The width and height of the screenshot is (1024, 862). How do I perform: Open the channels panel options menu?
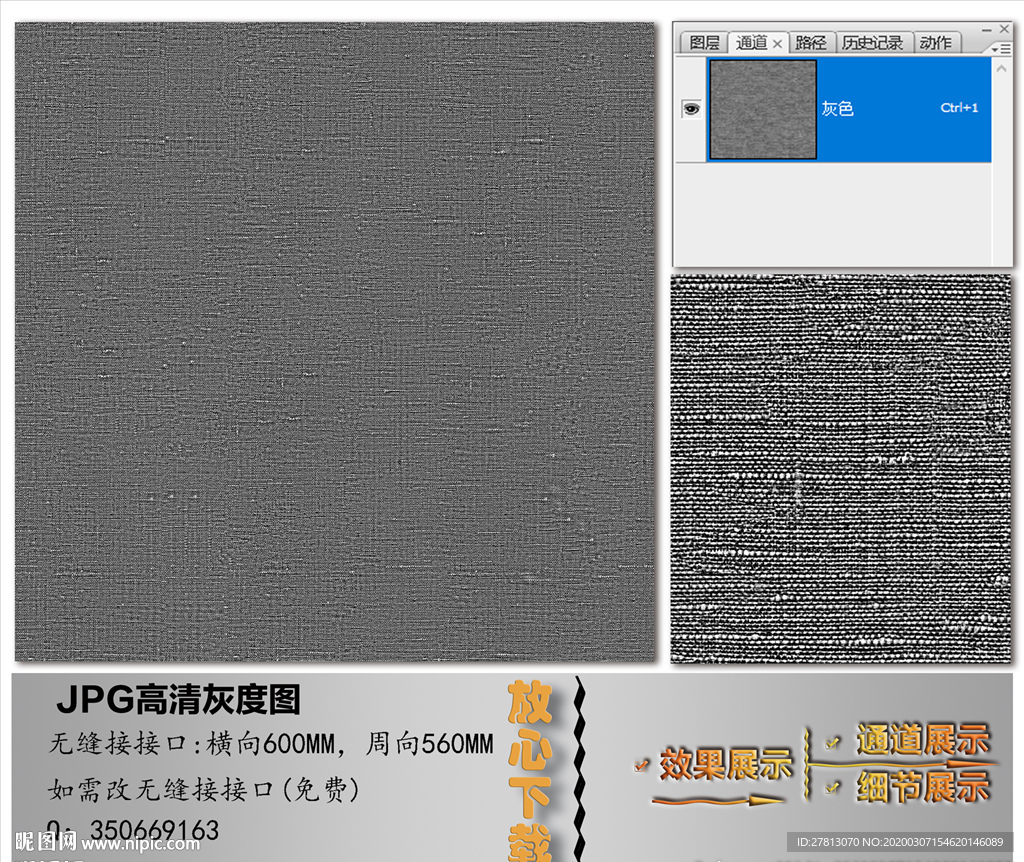tap(1000, 49)
